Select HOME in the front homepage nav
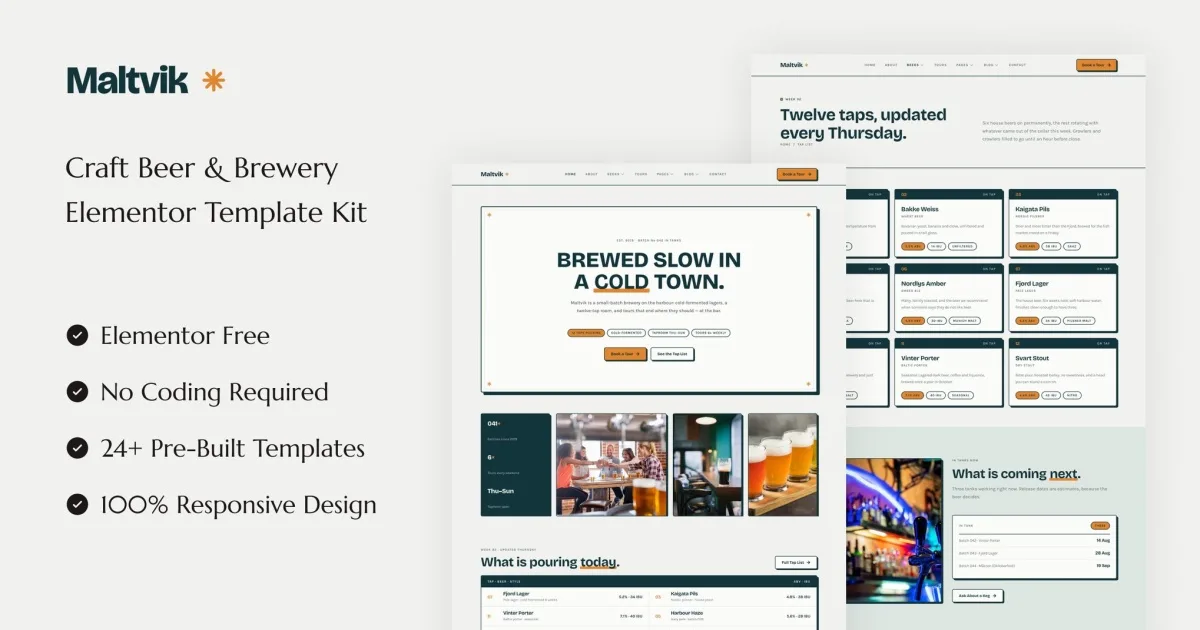Screen dimensions: 1200x630 pos(570,174)
